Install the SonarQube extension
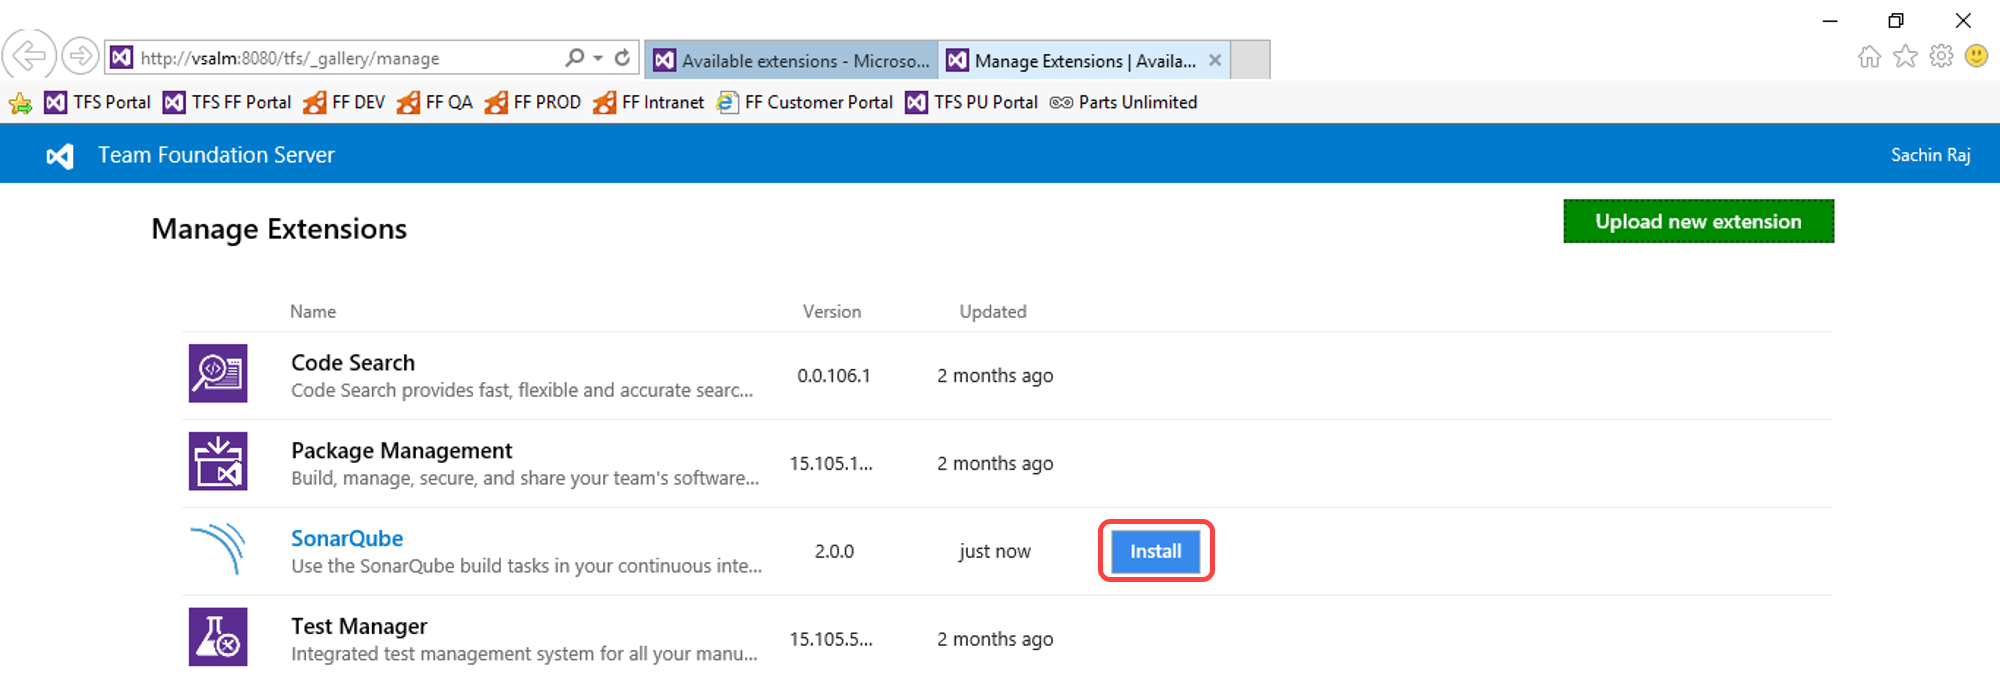The image size is (2000, 686). pyautogui.click(x=1156, y=551)
